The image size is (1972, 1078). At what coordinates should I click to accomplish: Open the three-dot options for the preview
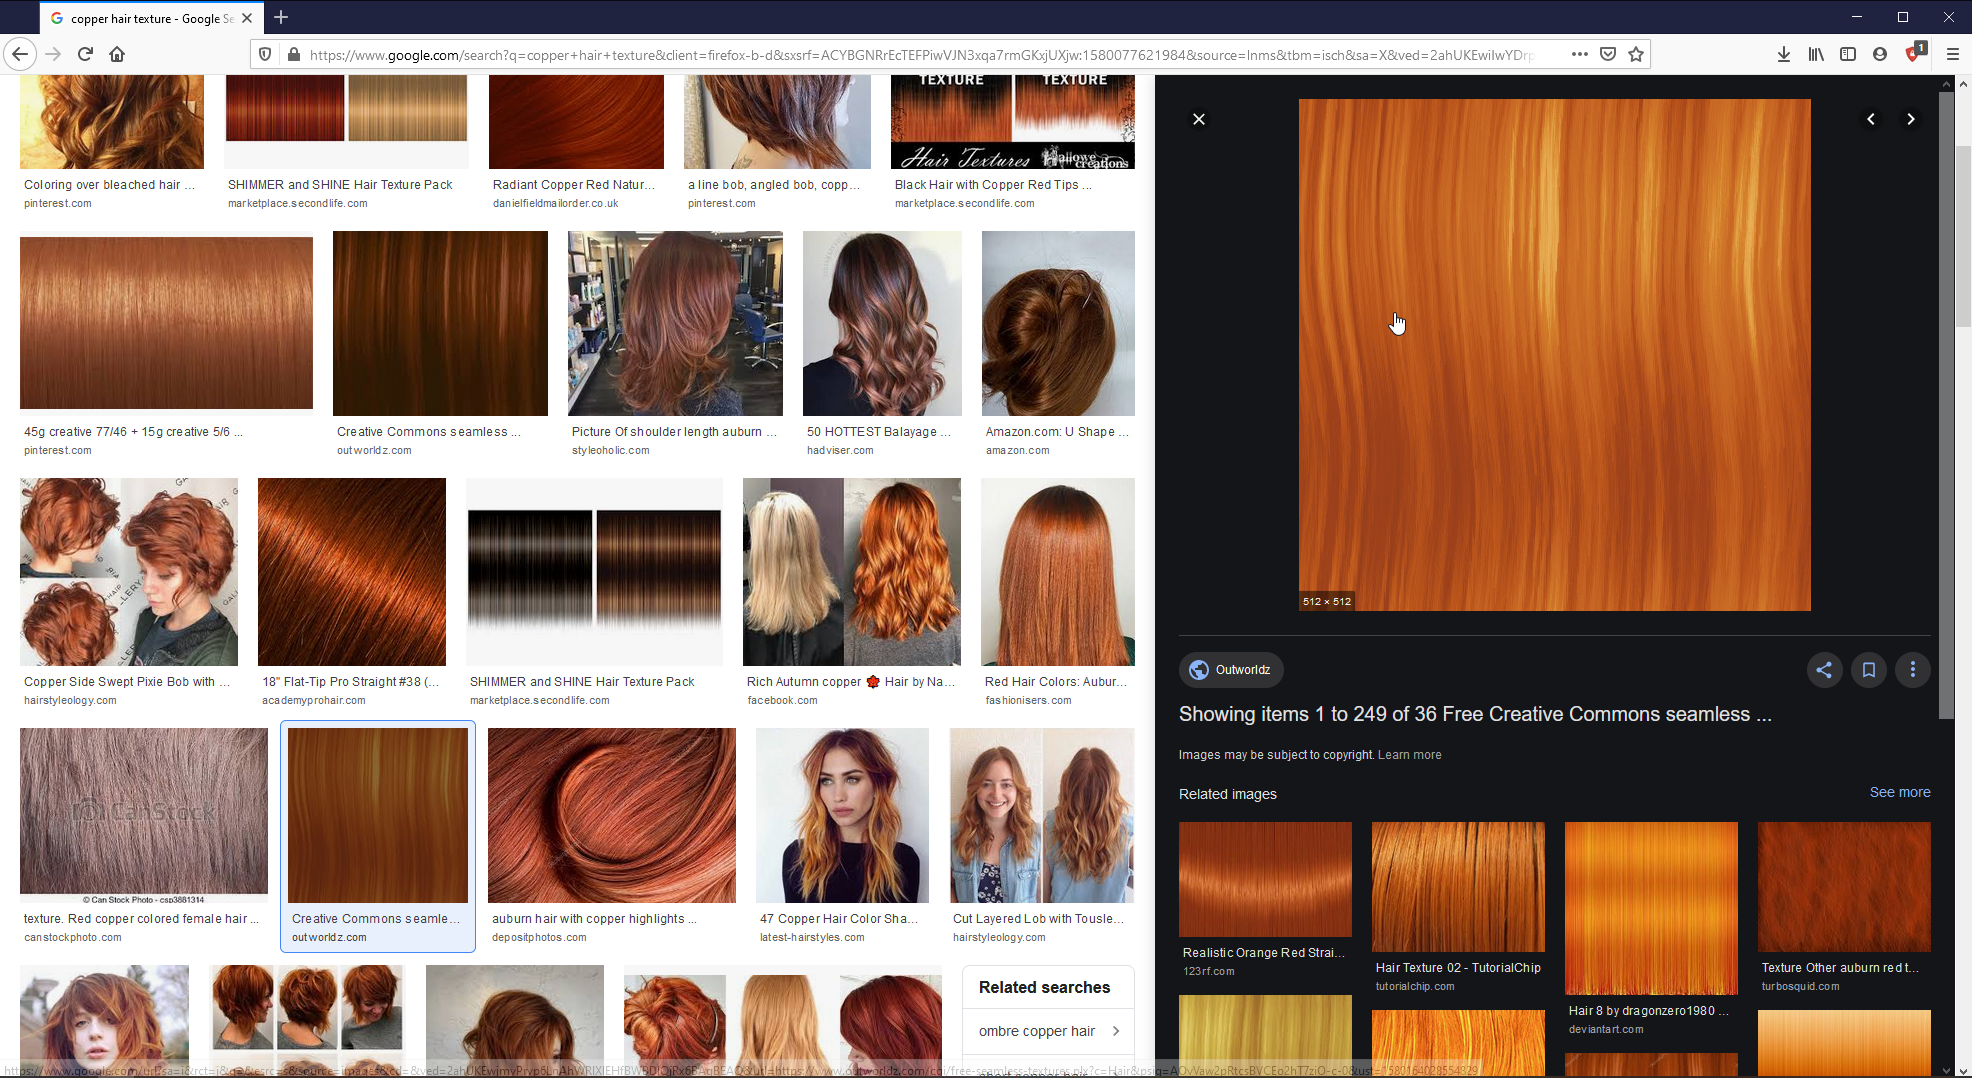point(1913,670)
